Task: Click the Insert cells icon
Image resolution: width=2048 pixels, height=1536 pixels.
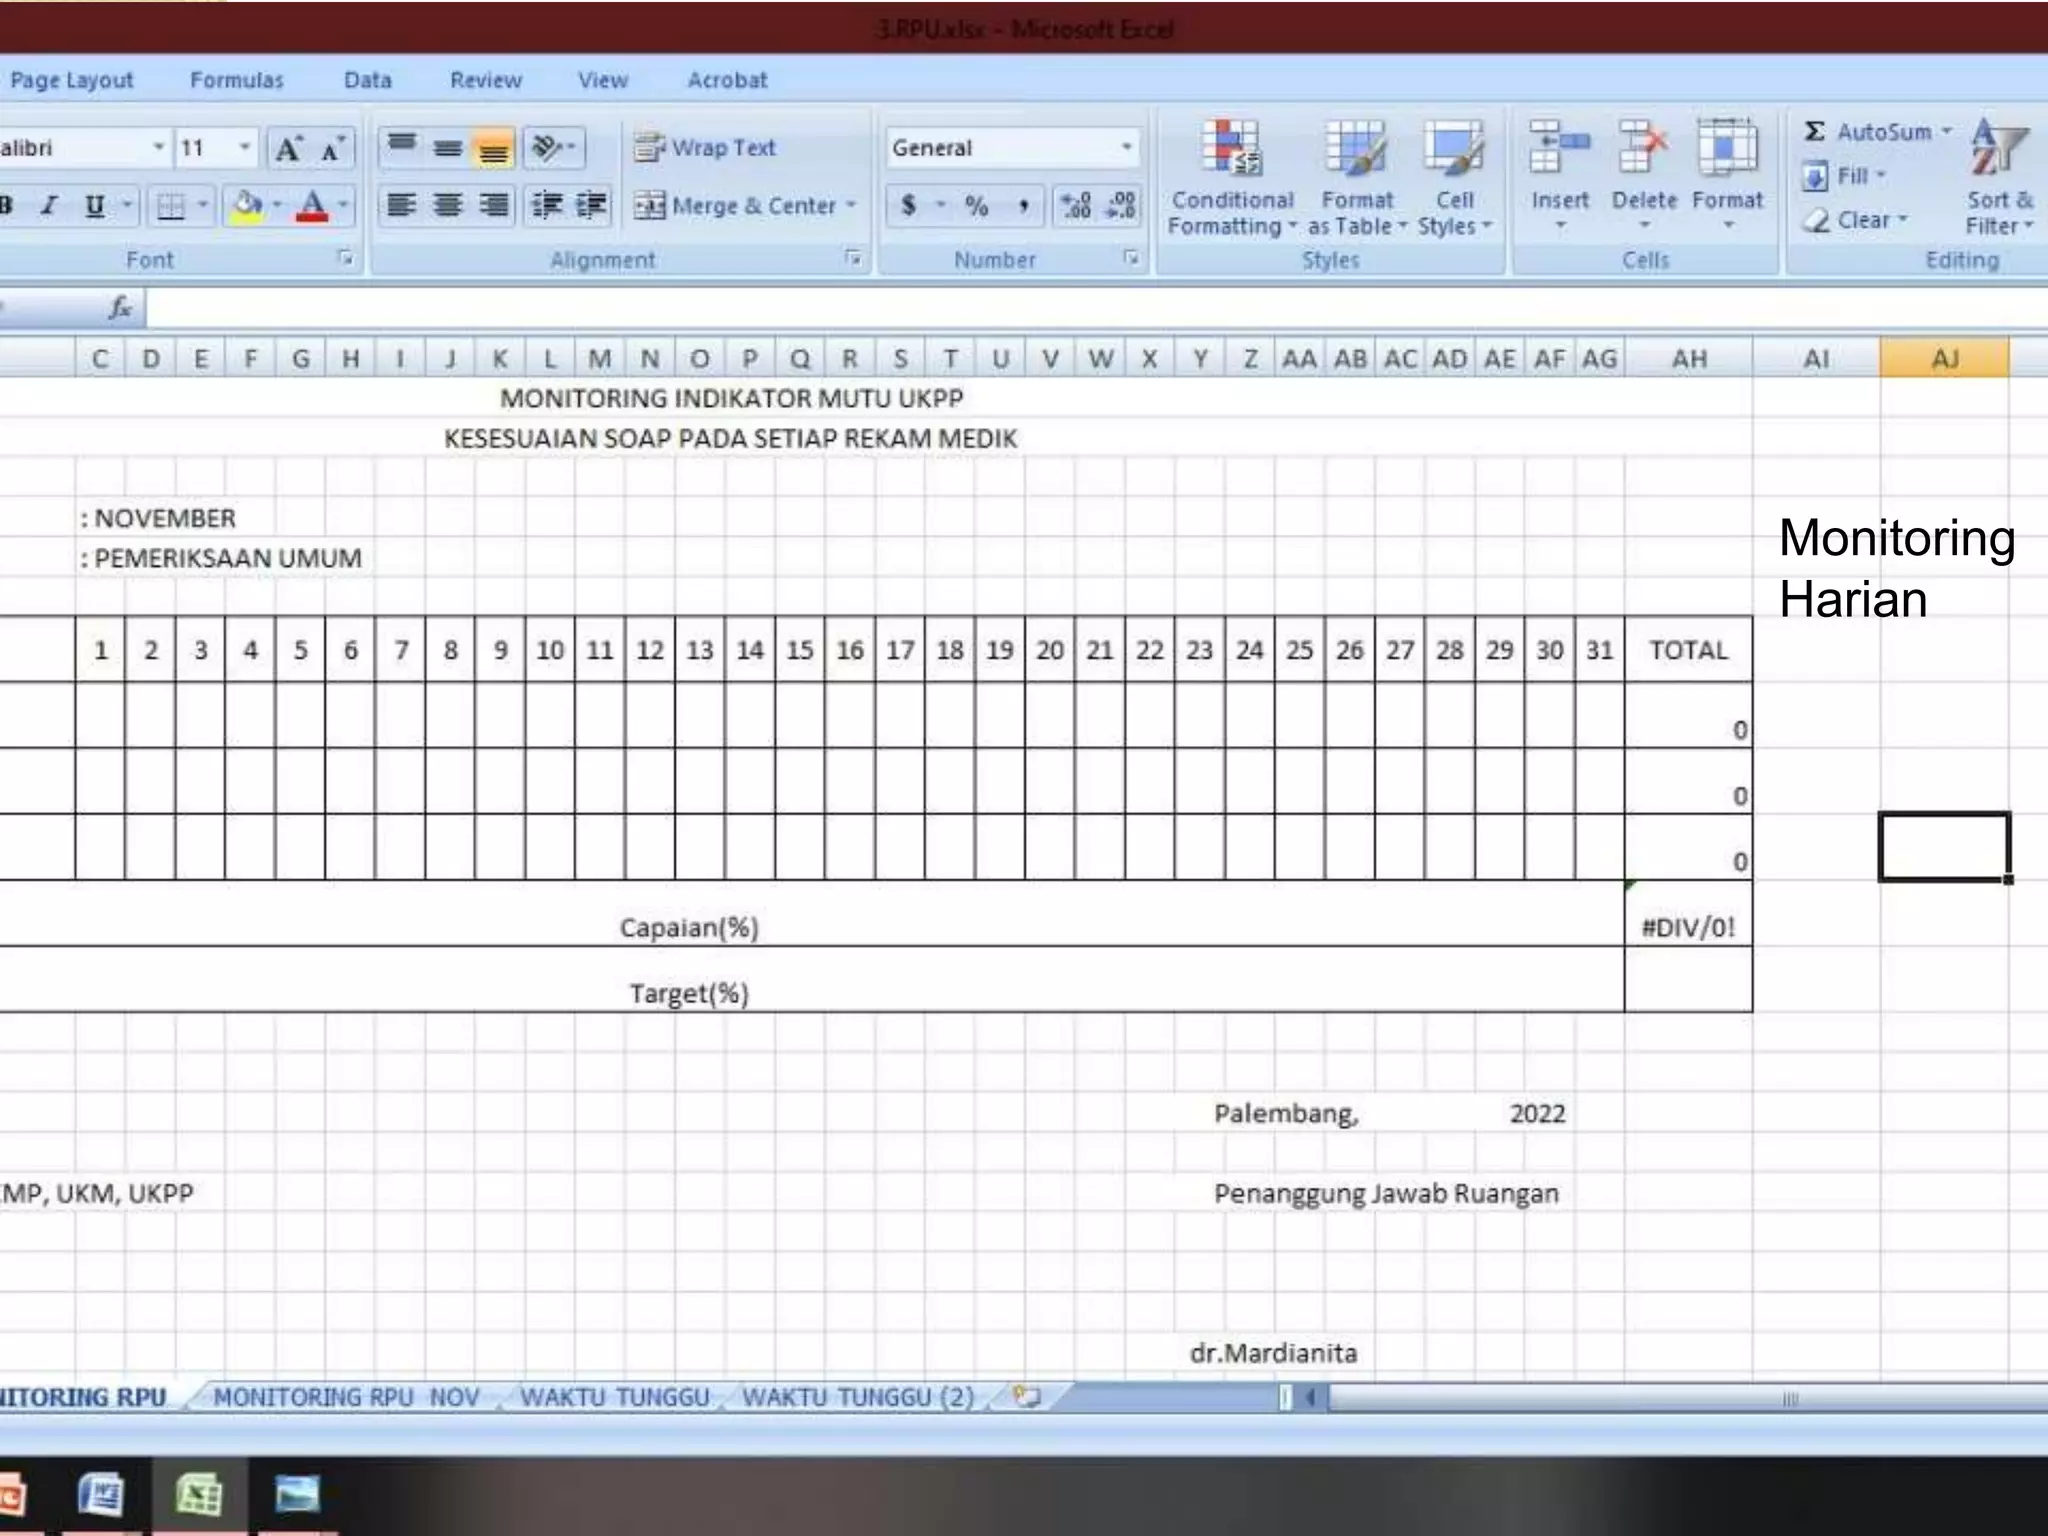Action: click(x=1558, y=150)
